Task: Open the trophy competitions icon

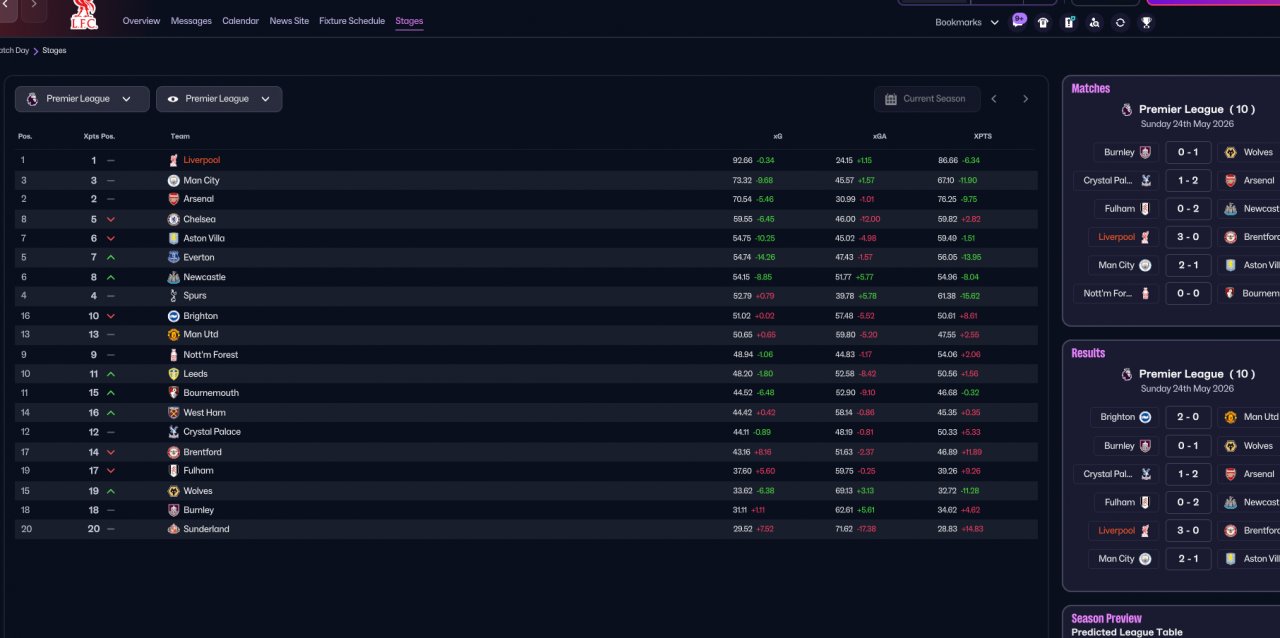Action: [1146, 22]
